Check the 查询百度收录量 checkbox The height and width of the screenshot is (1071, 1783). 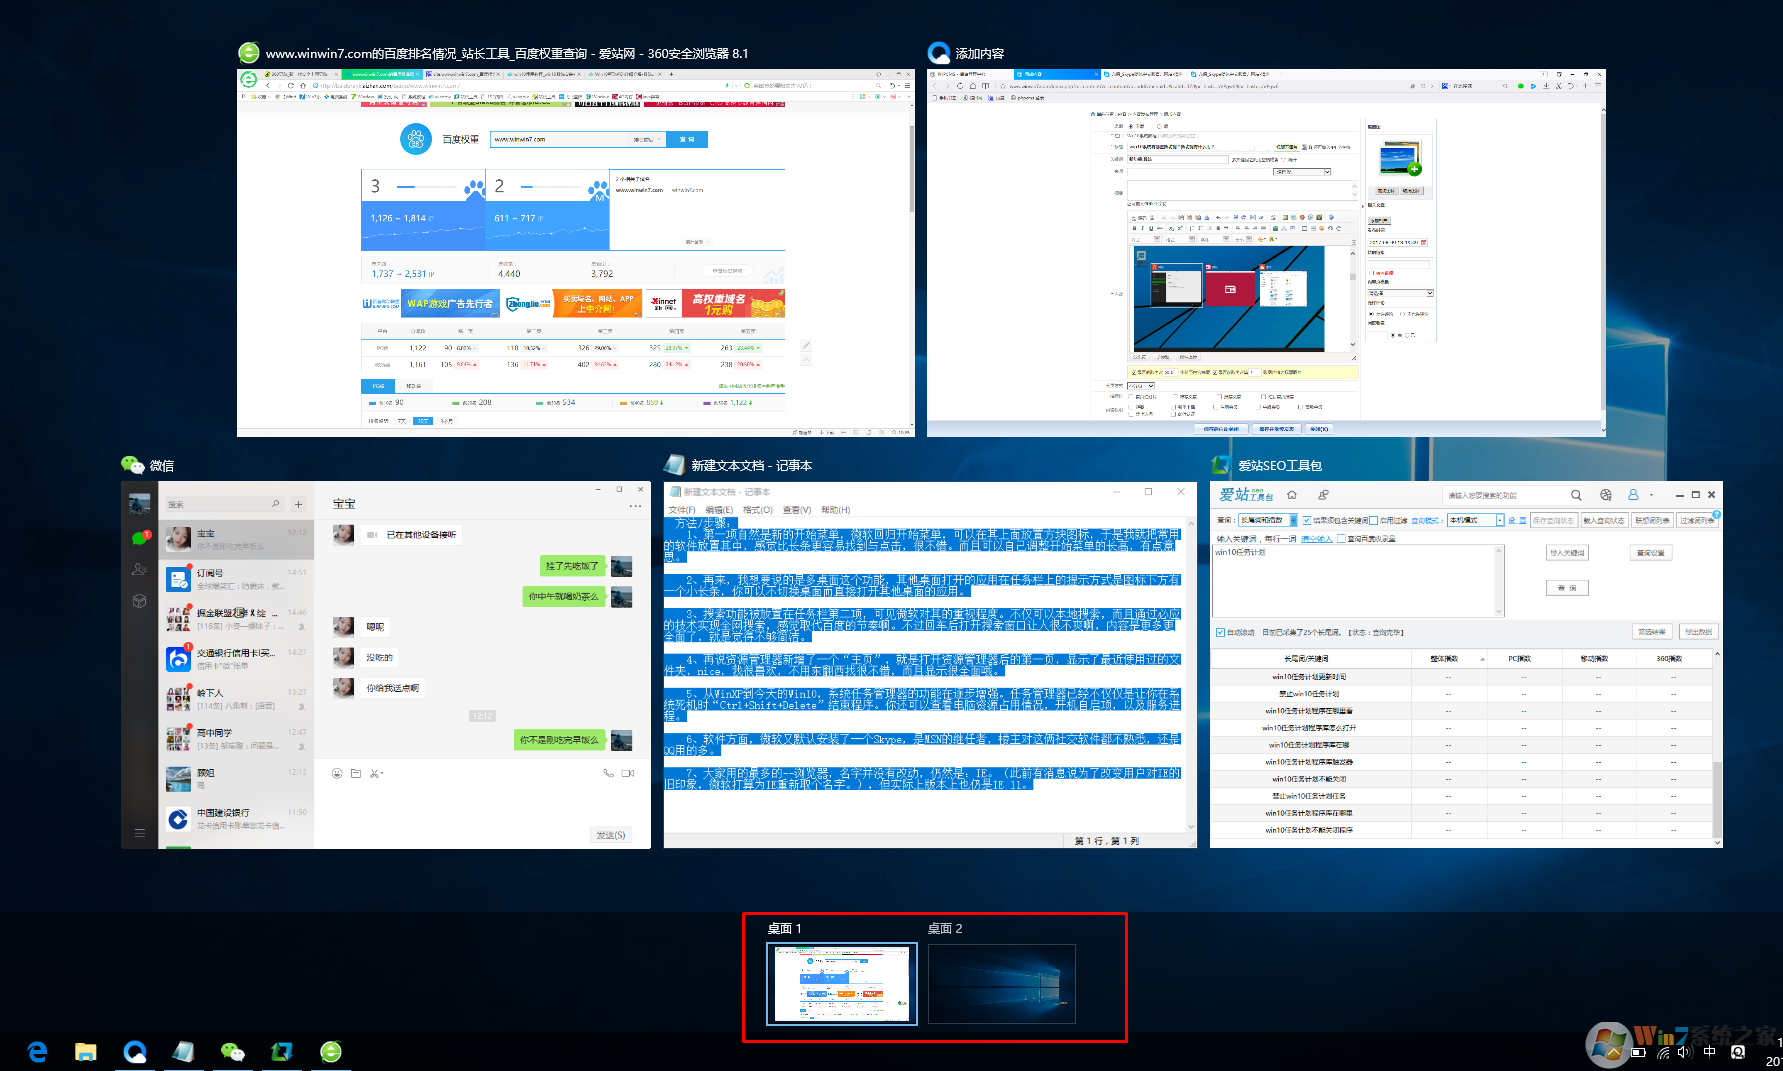coord(1341,538)
